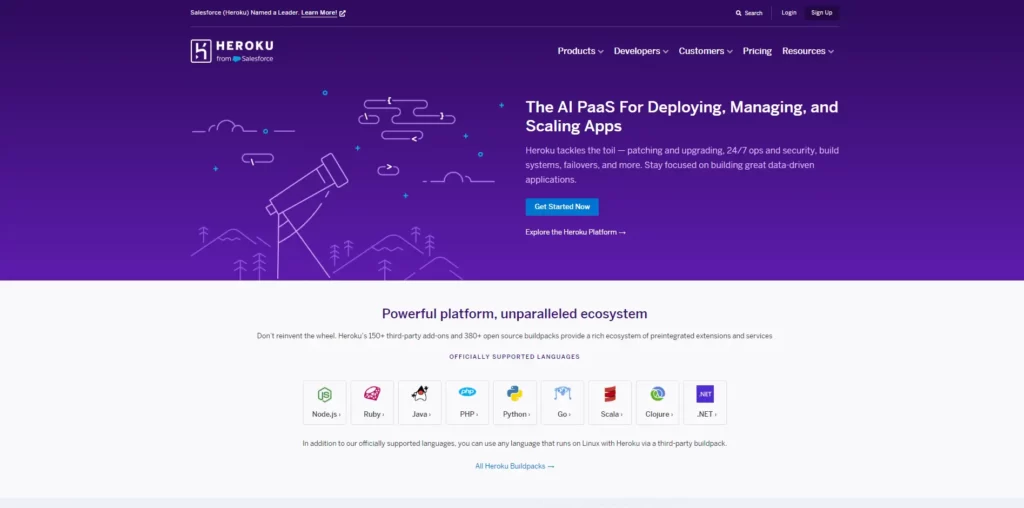This screenshot has width=1024, height=508.
Task: Click the Clojure label
Action: point(658,415)
